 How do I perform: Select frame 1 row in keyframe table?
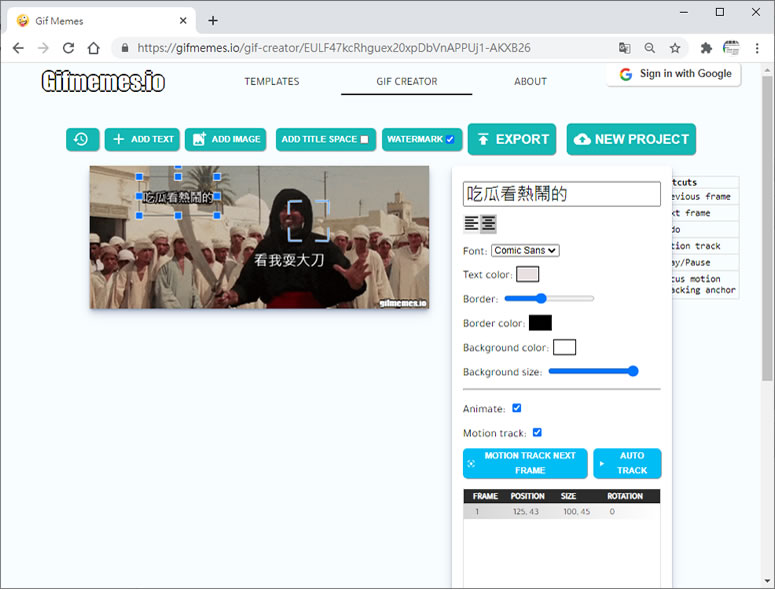[x=561, y=511]
